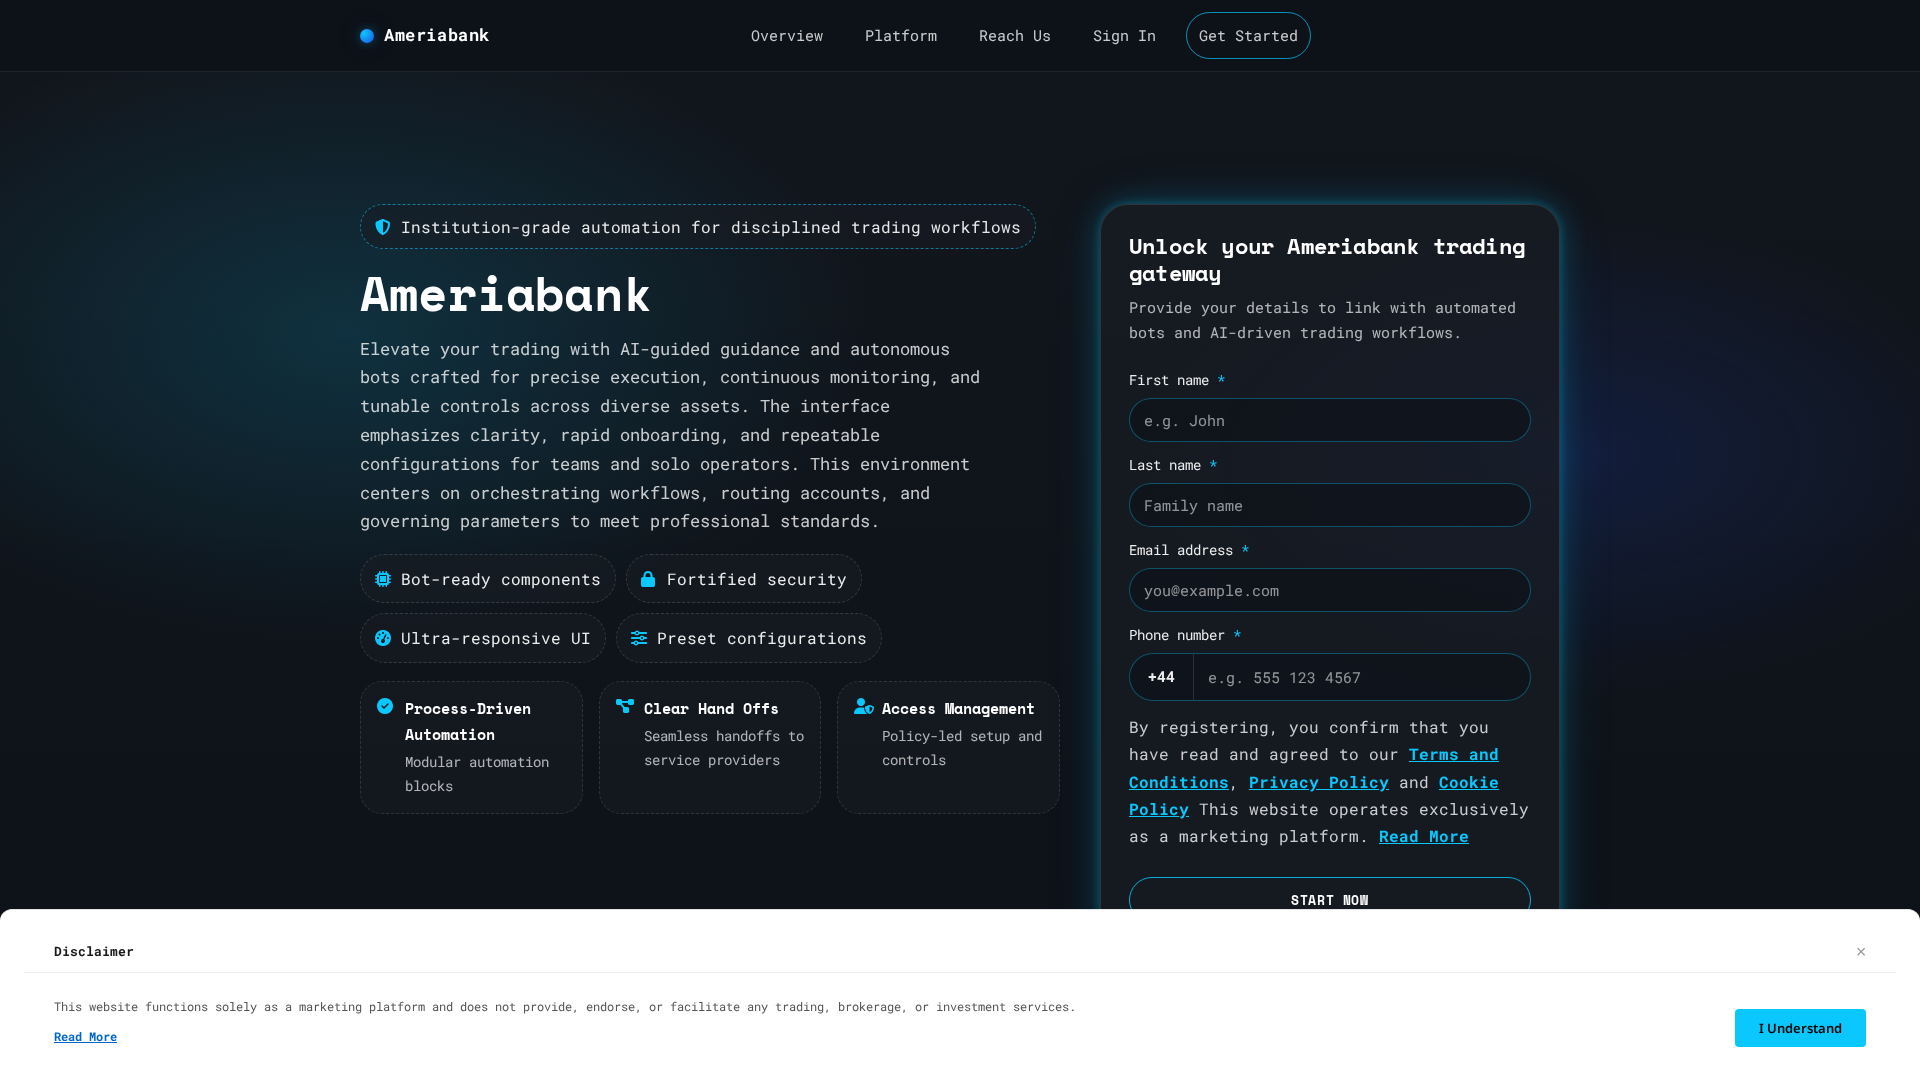Dismiss the Disclaimer banner with the X

[1861, 952]
